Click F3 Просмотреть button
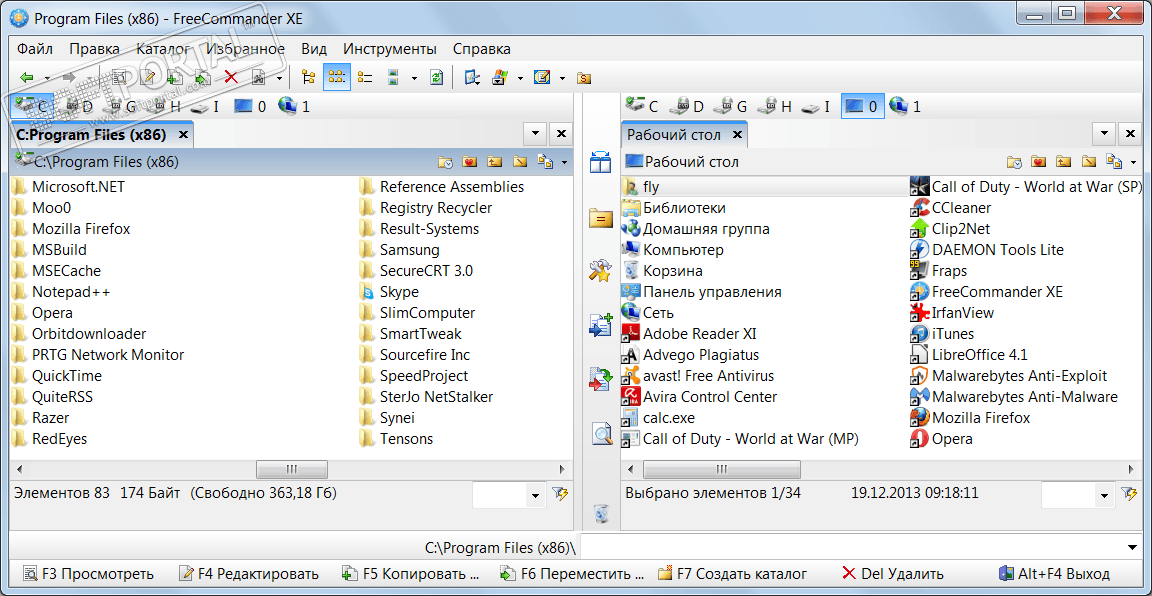Image resolution: width=1152 pixels, height=596 pixels. pyautogui.click(x=89, y=574)
